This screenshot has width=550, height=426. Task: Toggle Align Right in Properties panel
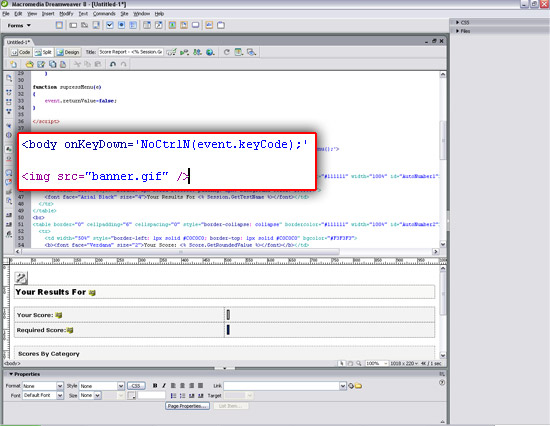click(x=192, y=386)
